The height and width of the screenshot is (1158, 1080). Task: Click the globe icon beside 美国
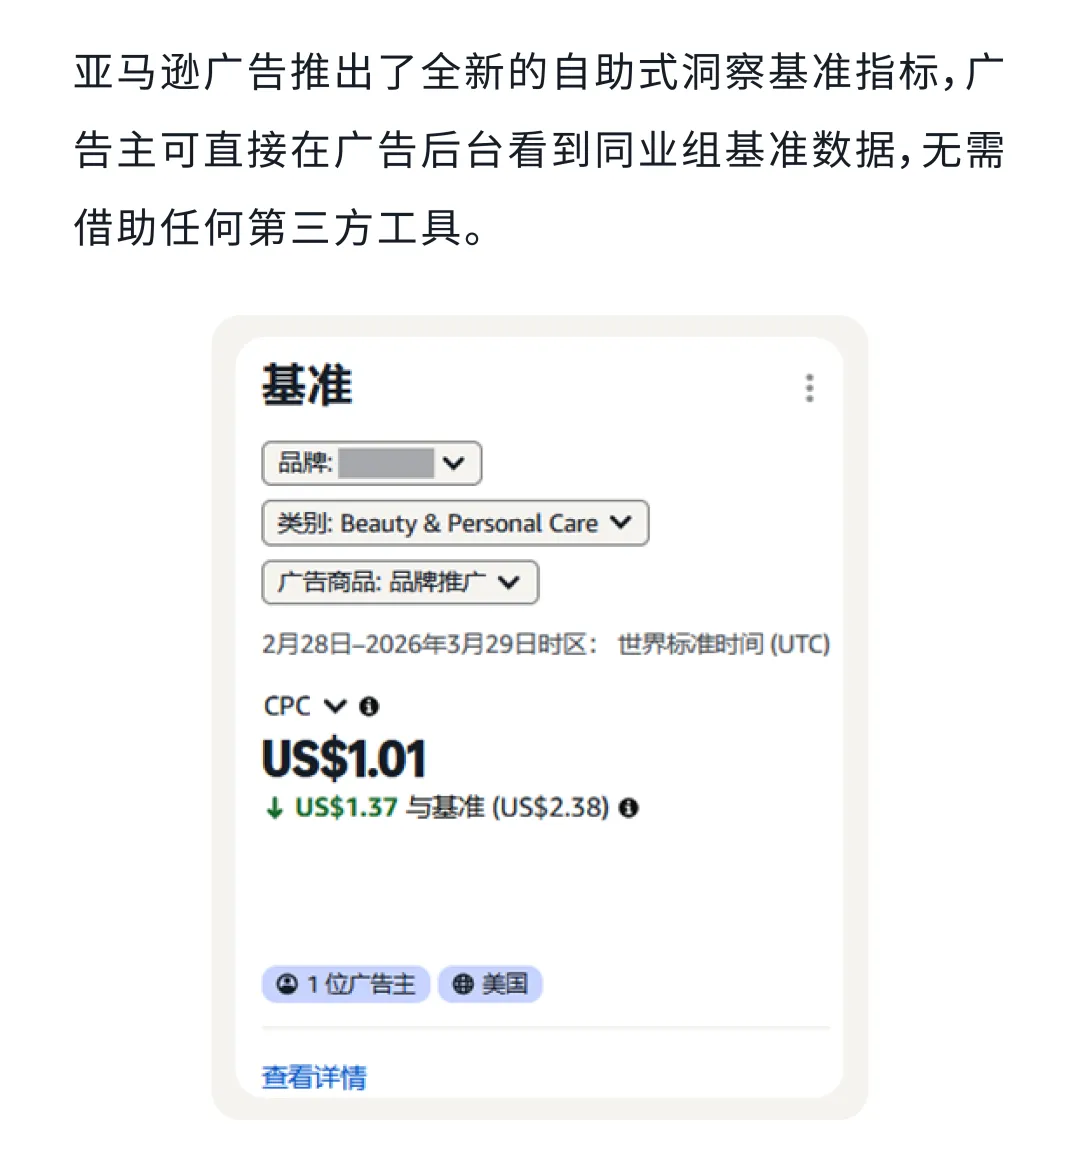(x=462, y=984)
